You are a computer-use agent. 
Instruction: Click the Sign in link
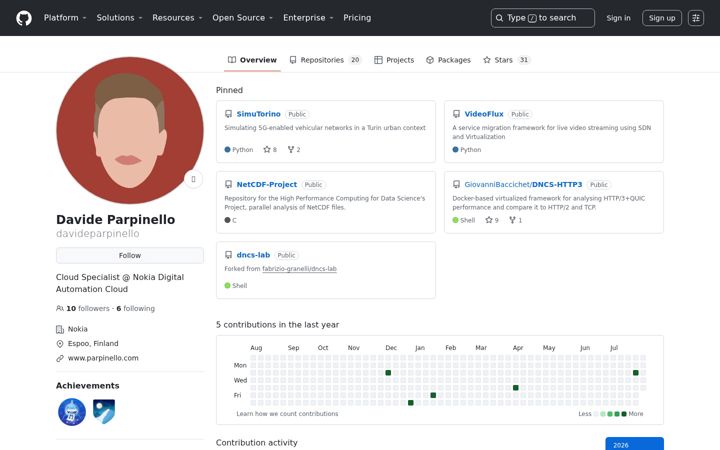click(x=618, y=18)
